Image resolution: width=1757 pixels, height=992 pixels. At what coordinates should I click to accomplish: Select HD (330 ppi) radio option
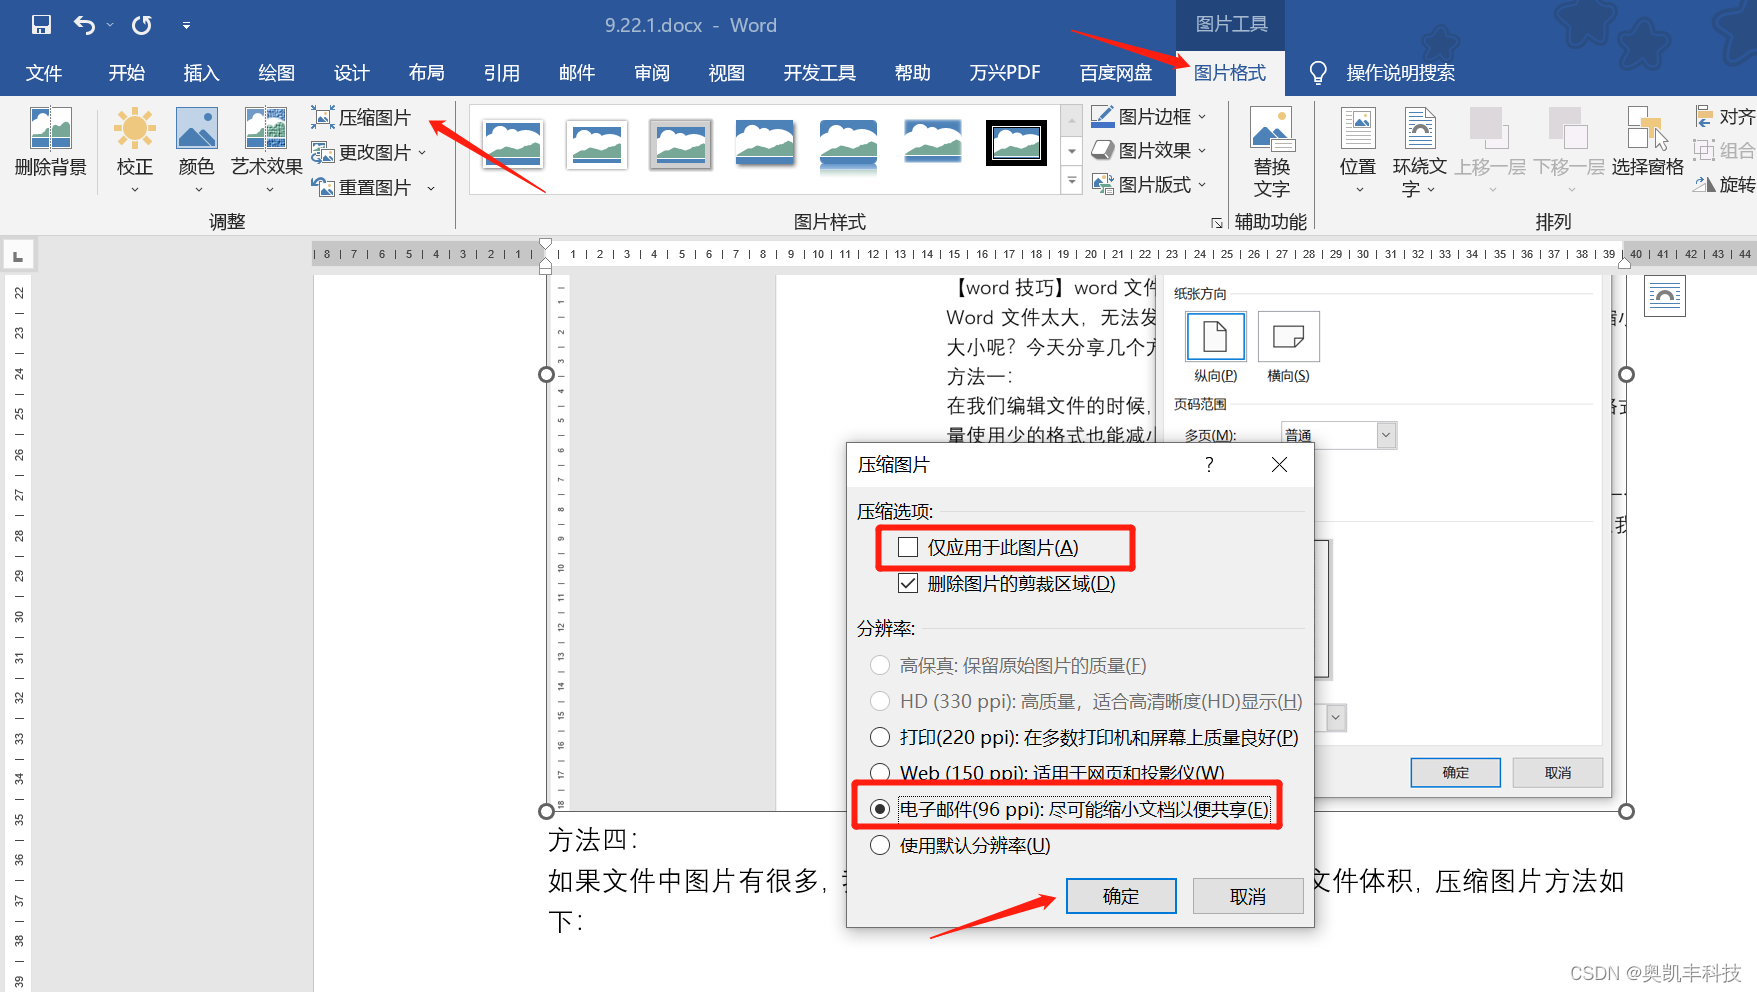click(880, 701)
